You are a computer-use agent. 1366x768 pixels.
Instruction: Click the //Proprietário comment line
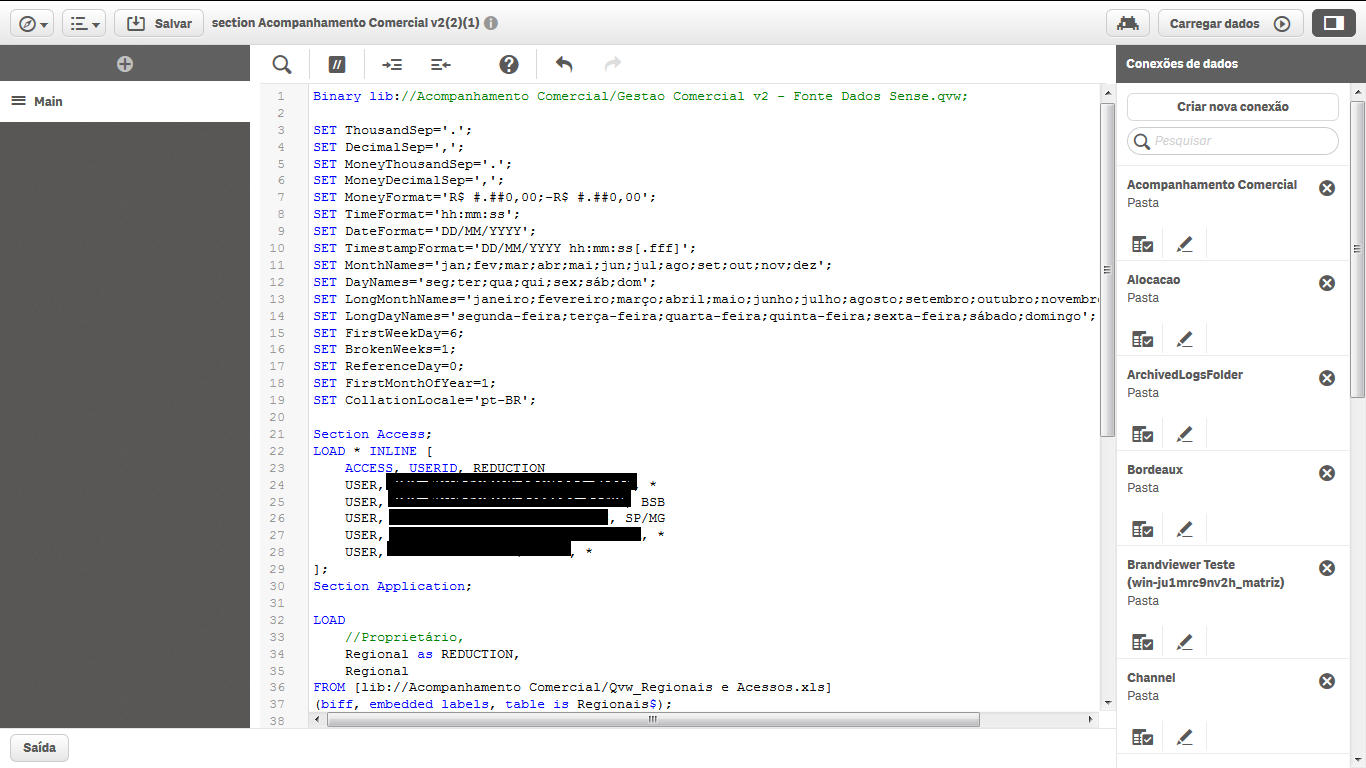(x=405, y=637)
